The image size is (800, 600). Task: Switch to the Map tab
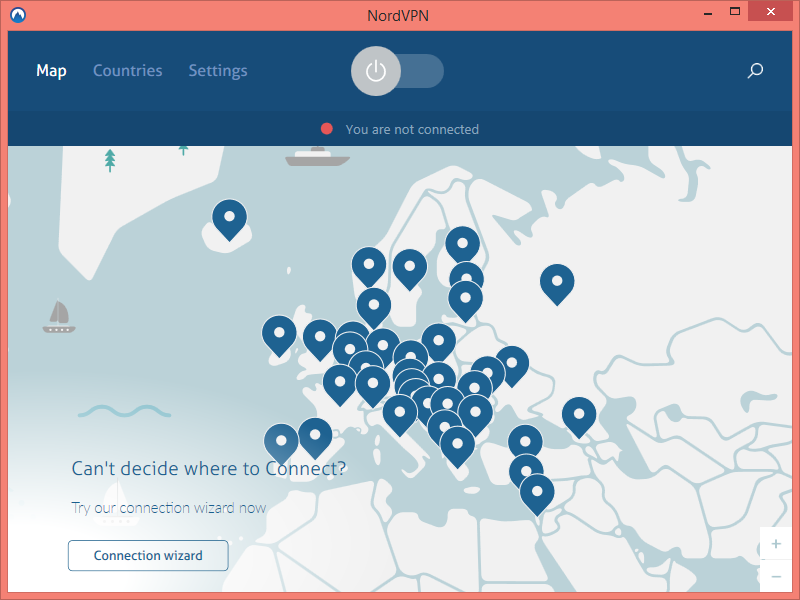pos(51,70)
